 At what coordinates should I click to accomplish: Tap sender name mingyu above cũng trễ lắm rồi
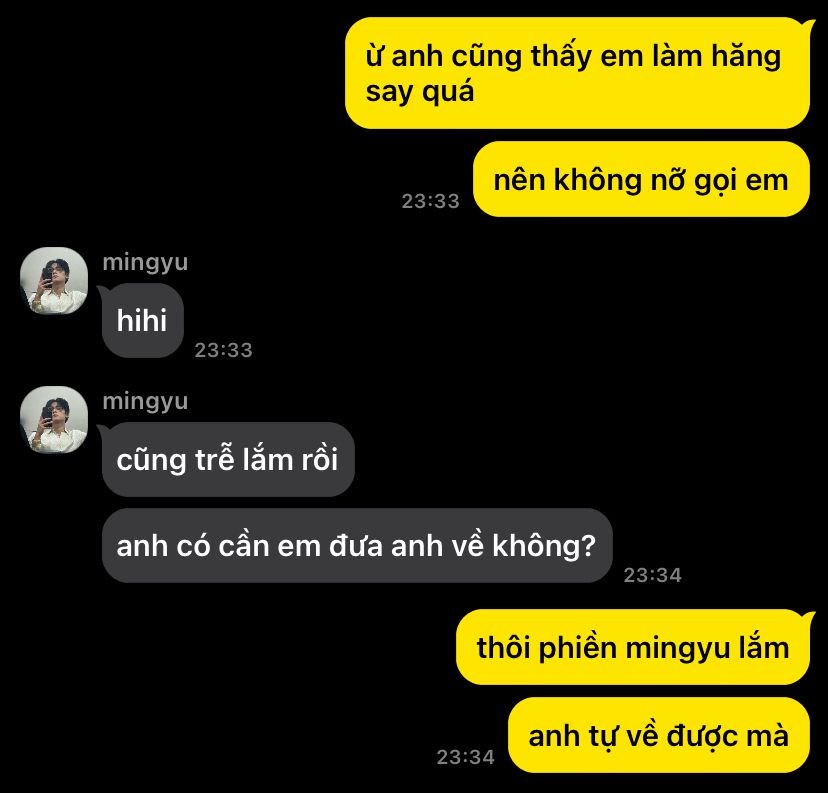click(145, 402)
